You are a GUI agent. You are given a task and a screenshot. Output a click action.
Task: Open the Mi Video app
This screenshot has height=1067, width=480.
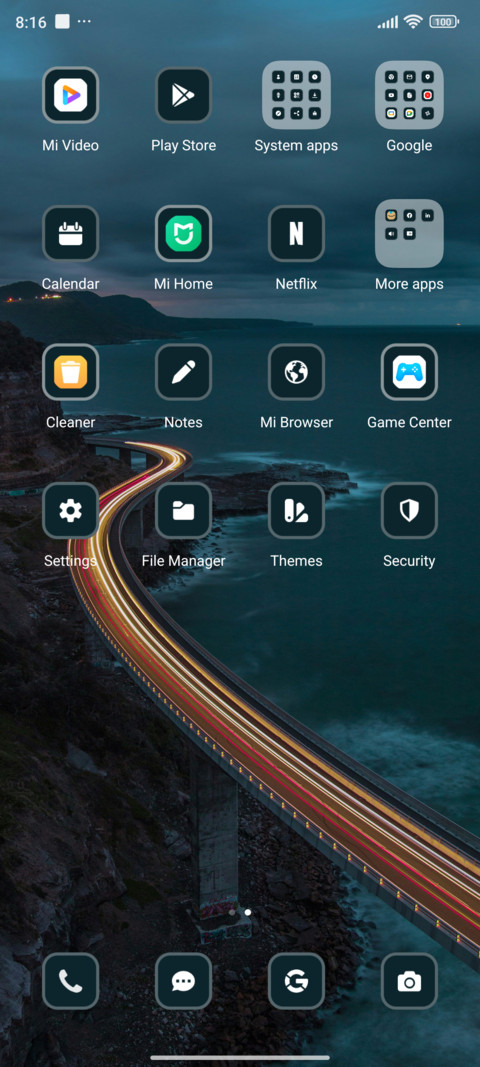[x=71, y=95]
